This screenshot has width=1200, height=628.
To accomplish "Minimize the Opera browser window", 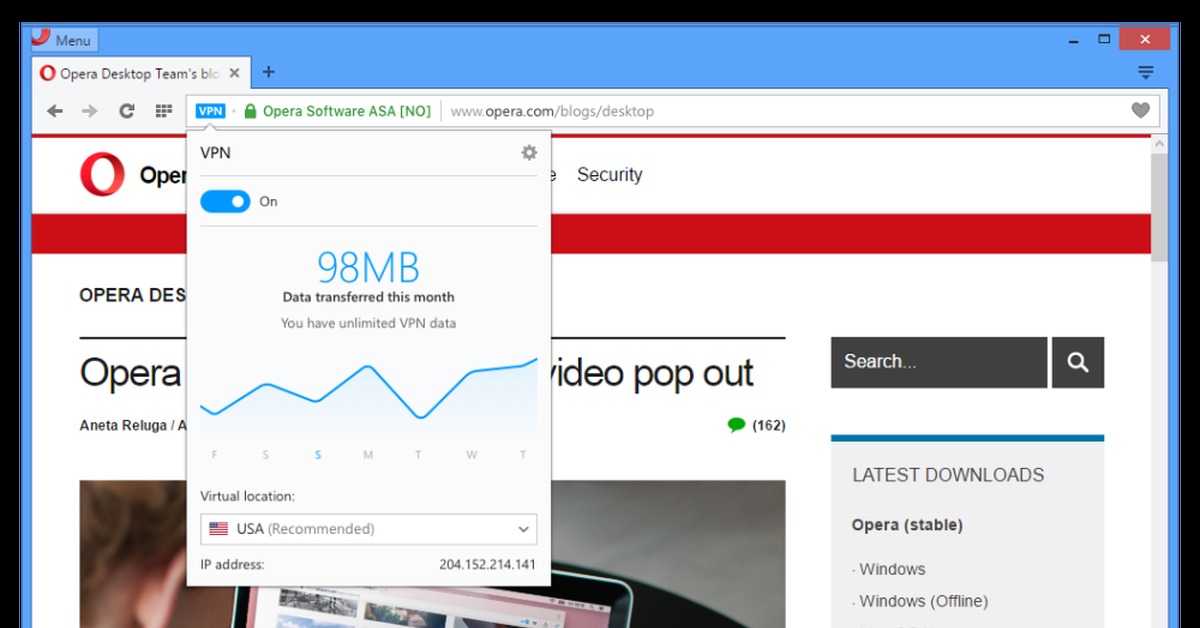I will click(x=1074, y=40).
